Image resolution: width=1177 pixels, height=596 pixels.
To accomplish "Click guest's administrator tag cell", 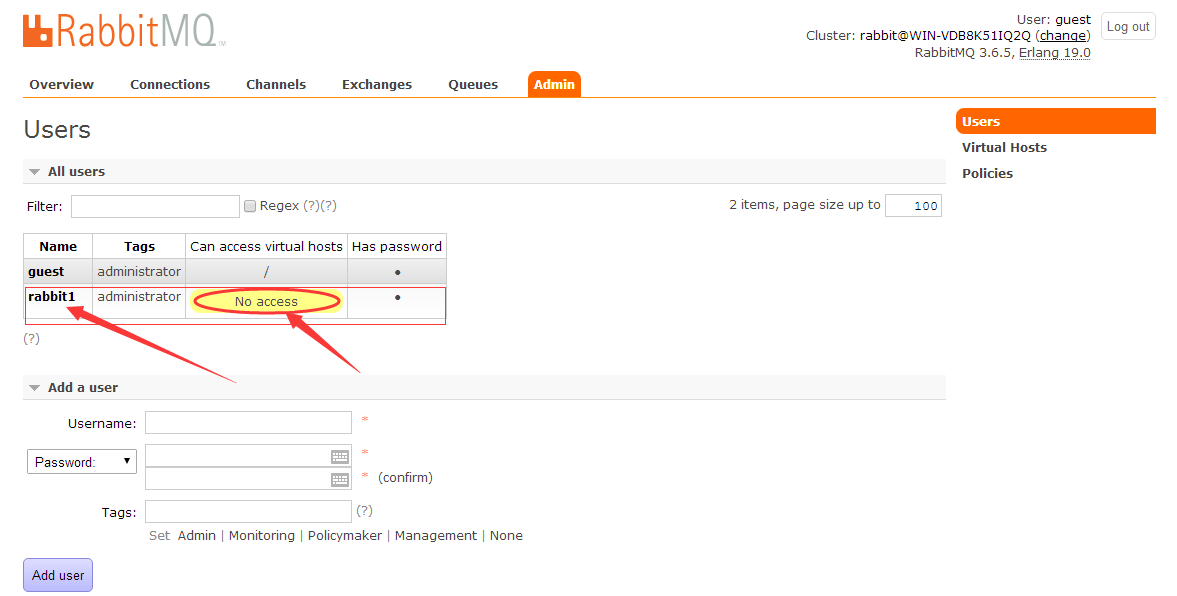I will click(139, 271).
